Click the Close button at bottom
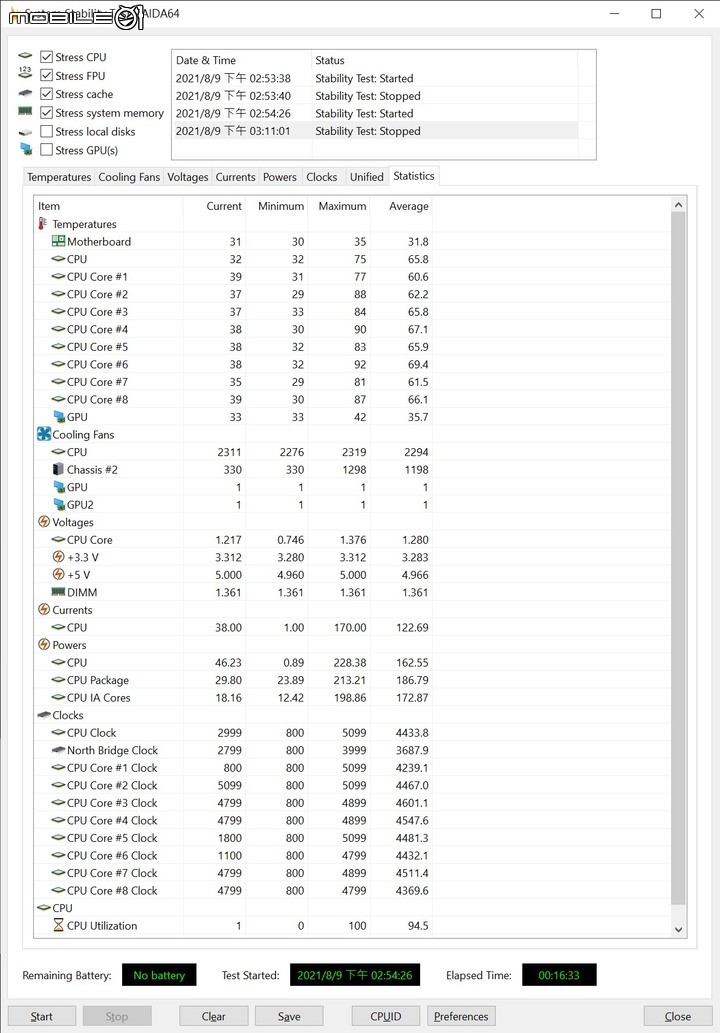The height and width of the screenshot is (1033, 720). click(678, 1016)
